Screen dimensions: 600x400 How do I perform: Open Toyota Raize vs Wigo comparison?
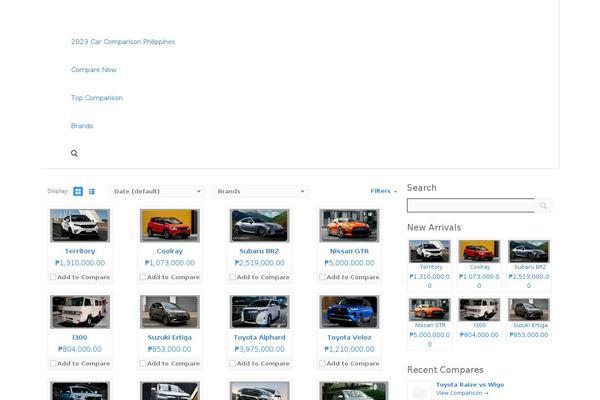470,385
